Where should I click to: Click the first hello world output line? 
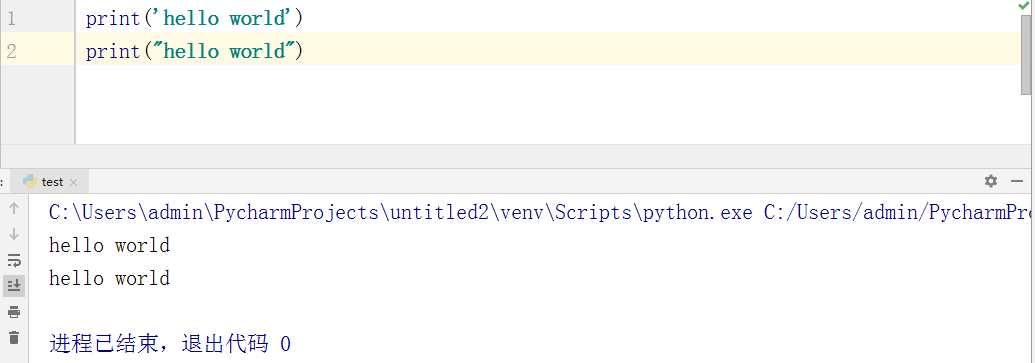[x=110, y=246]
